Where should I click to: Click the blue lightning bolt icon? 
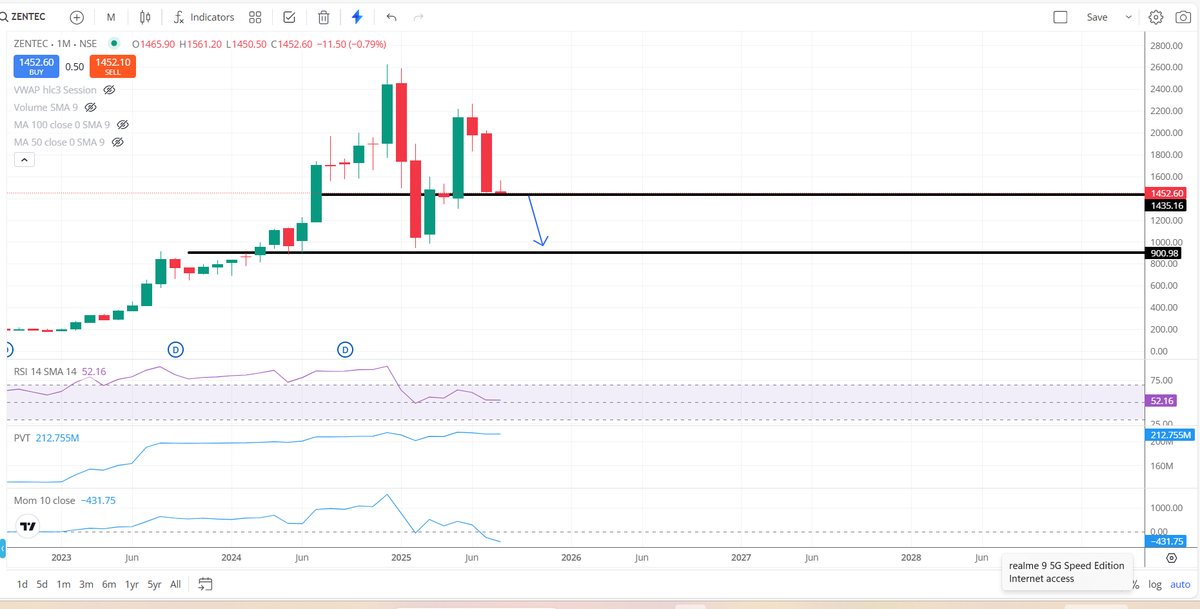(x=357, y=17)
